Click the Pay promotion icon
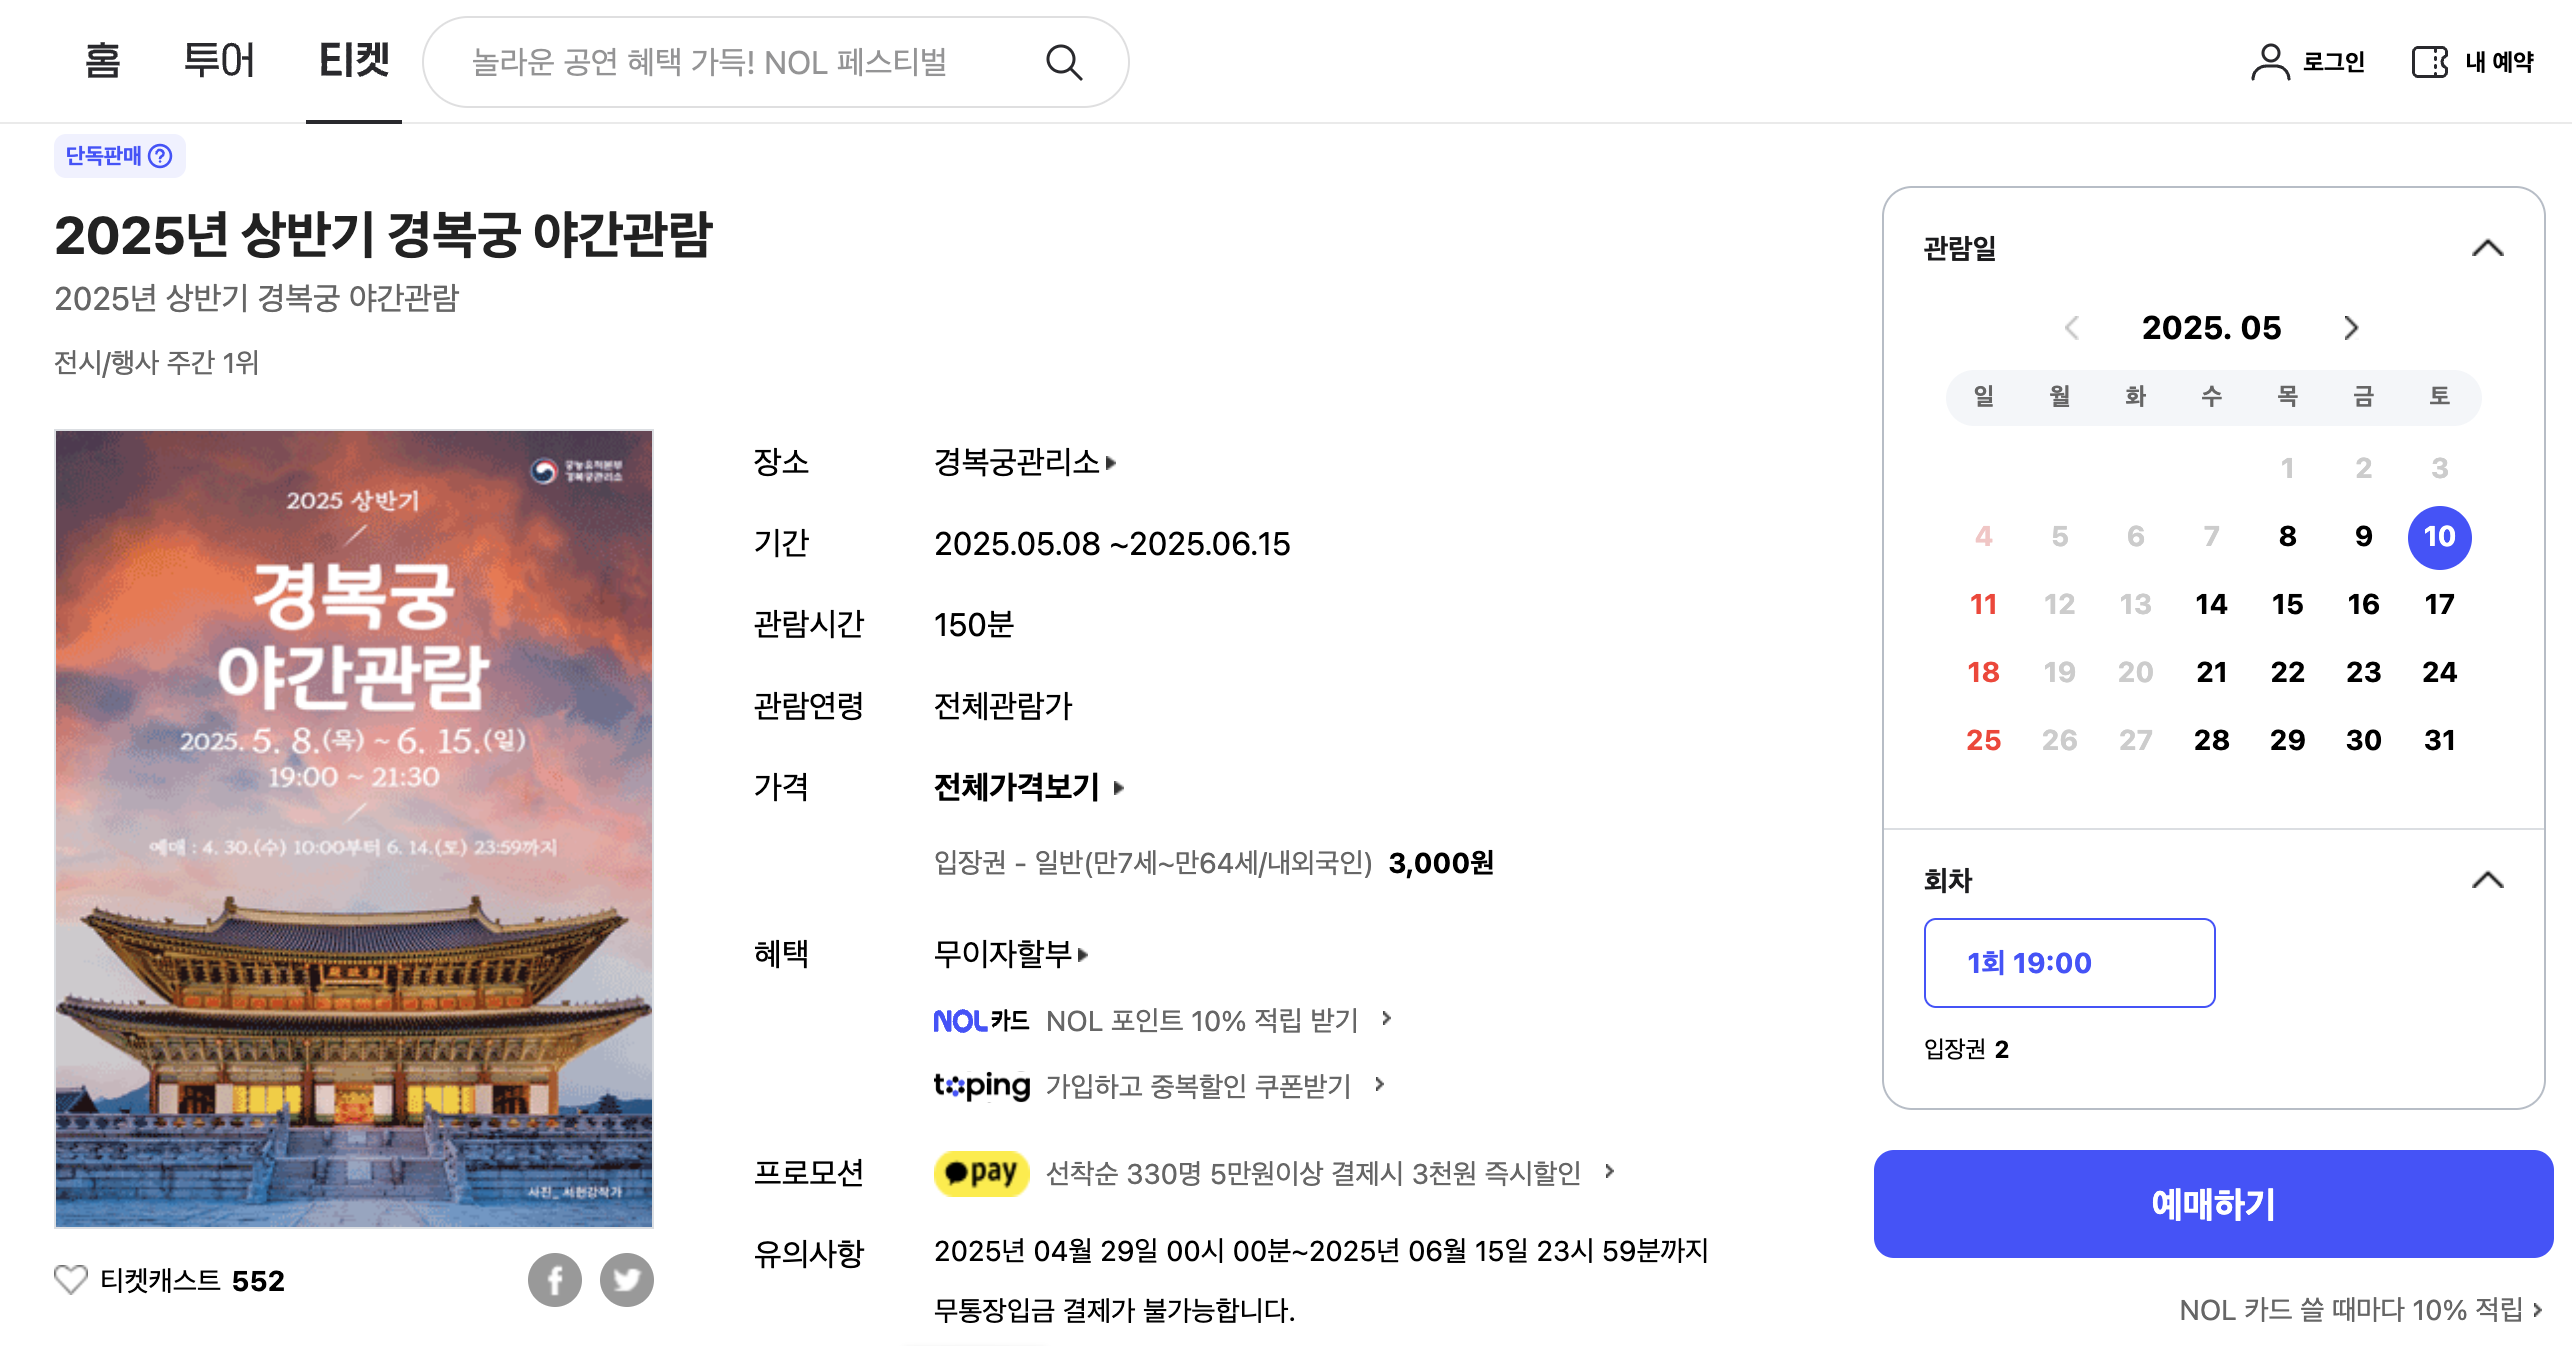 [981, 1174]
